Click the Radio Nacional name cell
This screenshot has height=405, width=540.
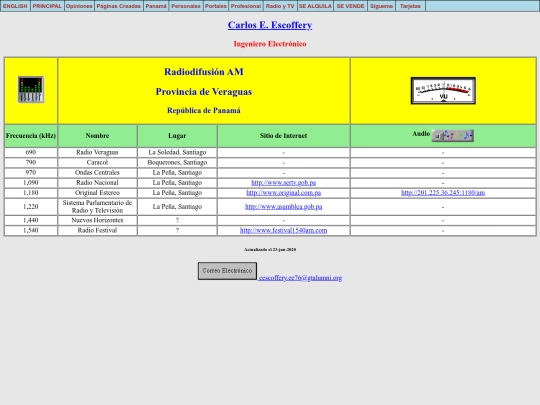(x=97, y=183)
